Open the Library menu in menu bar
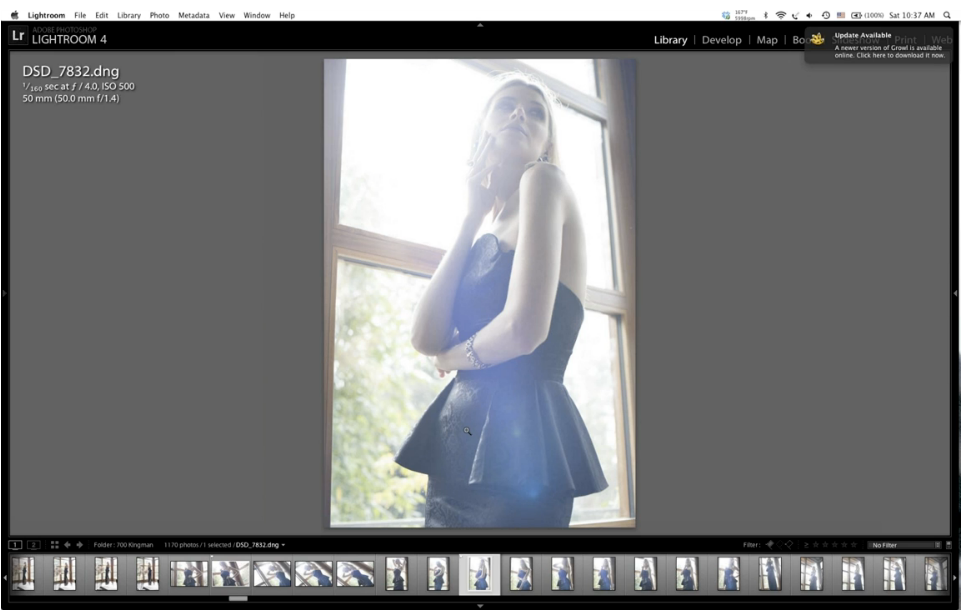This screenshot has height=610, width=961. coord(129,15)
